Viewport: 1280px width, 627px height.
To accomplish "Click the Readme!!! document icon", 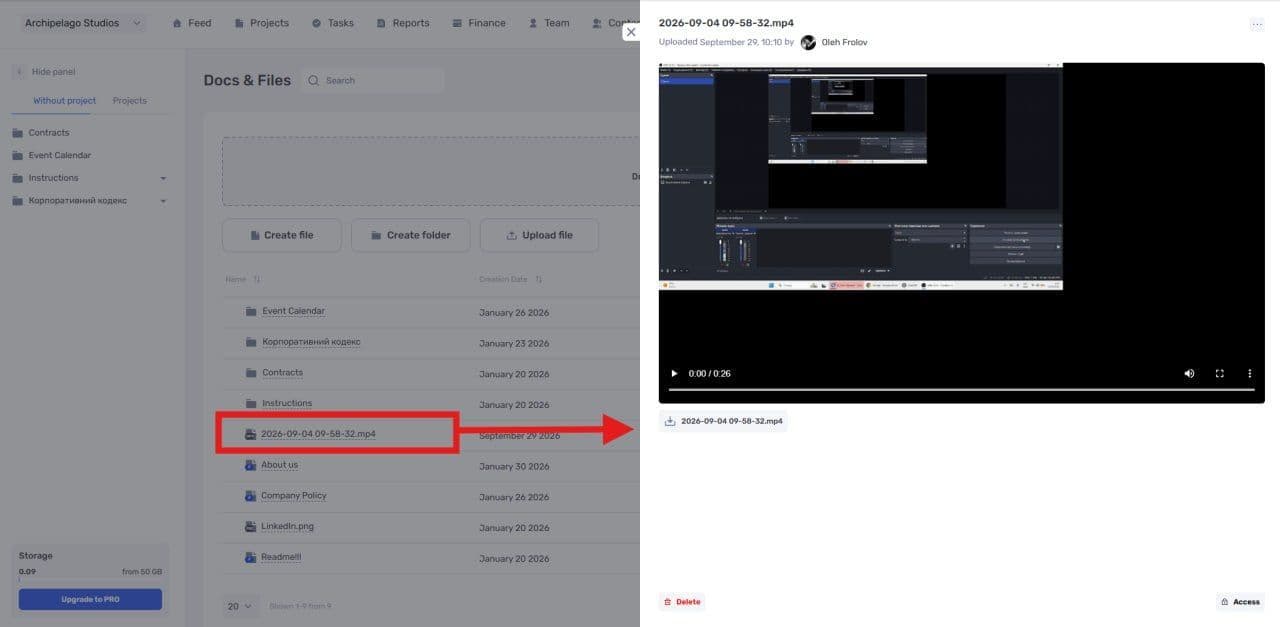I will [251, 557].
